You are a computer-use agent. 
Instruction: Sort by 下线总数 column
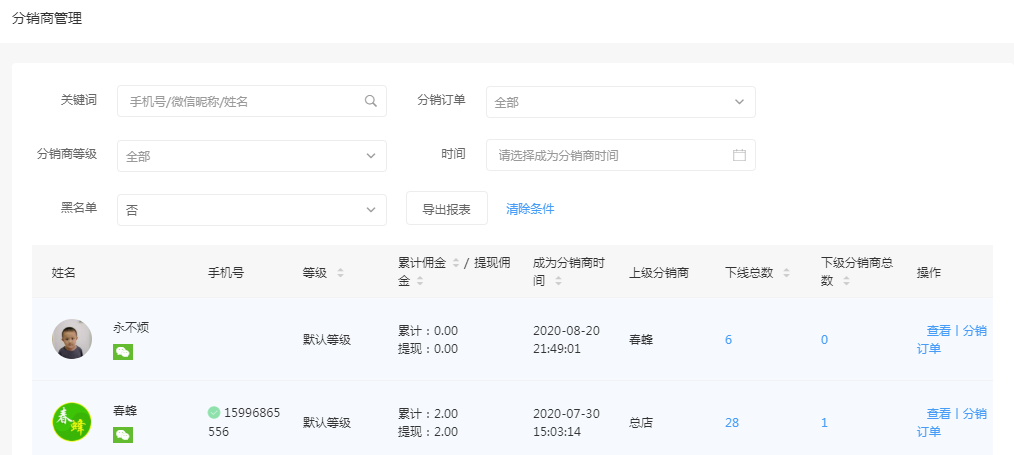point(786,273)
